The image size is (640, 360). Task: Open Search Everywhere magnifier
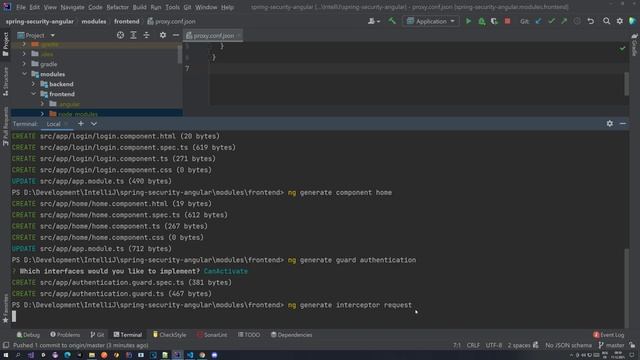coord(607,21)
